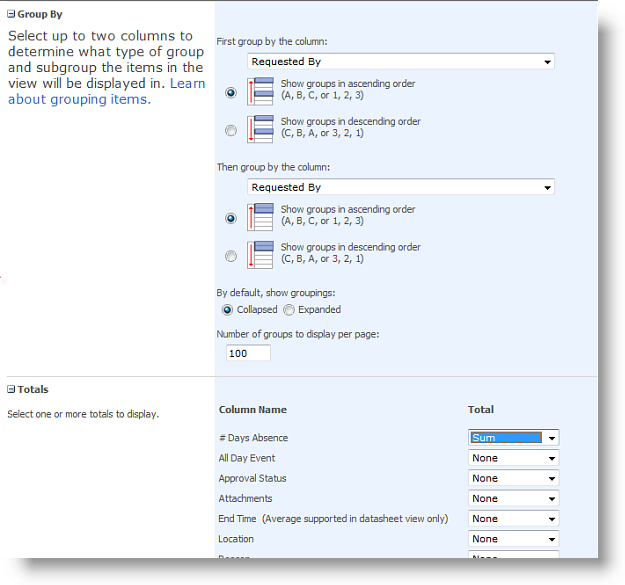The height and width of the screenshot is (585, 625).
Task: Open the # Days Absence total dropdown
Action: pos(513,438)
